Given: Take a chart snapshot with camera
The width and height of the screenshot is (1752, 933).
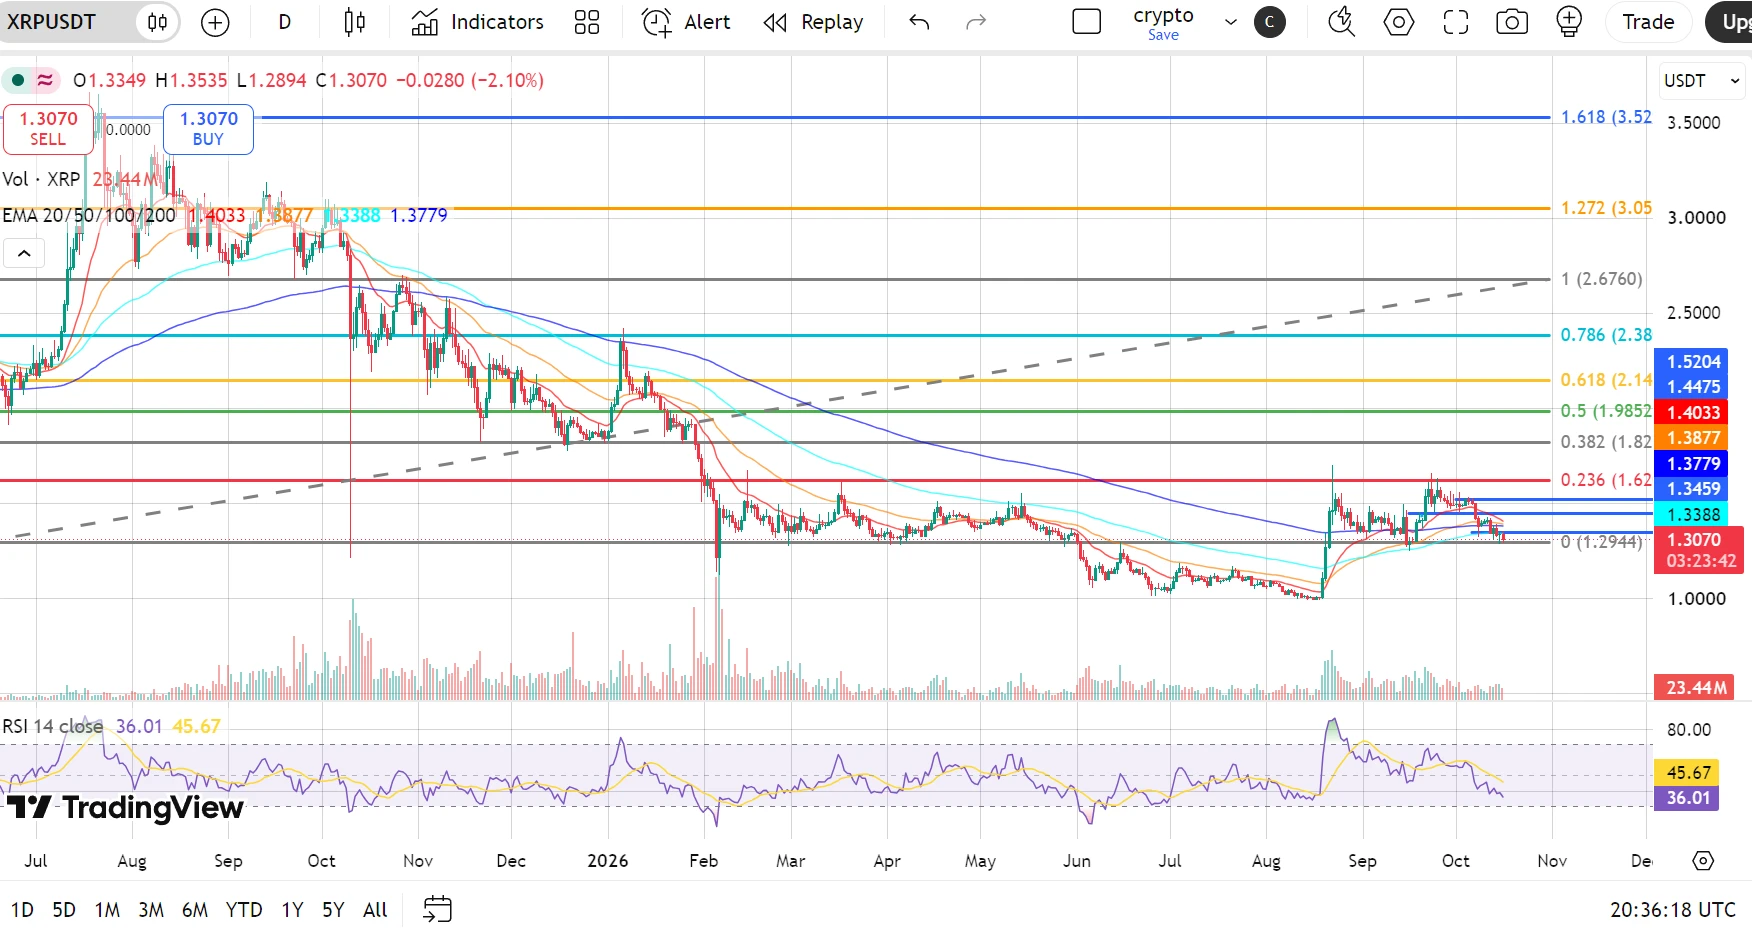Looking at the screenshot, I should tap(1512, 22).
